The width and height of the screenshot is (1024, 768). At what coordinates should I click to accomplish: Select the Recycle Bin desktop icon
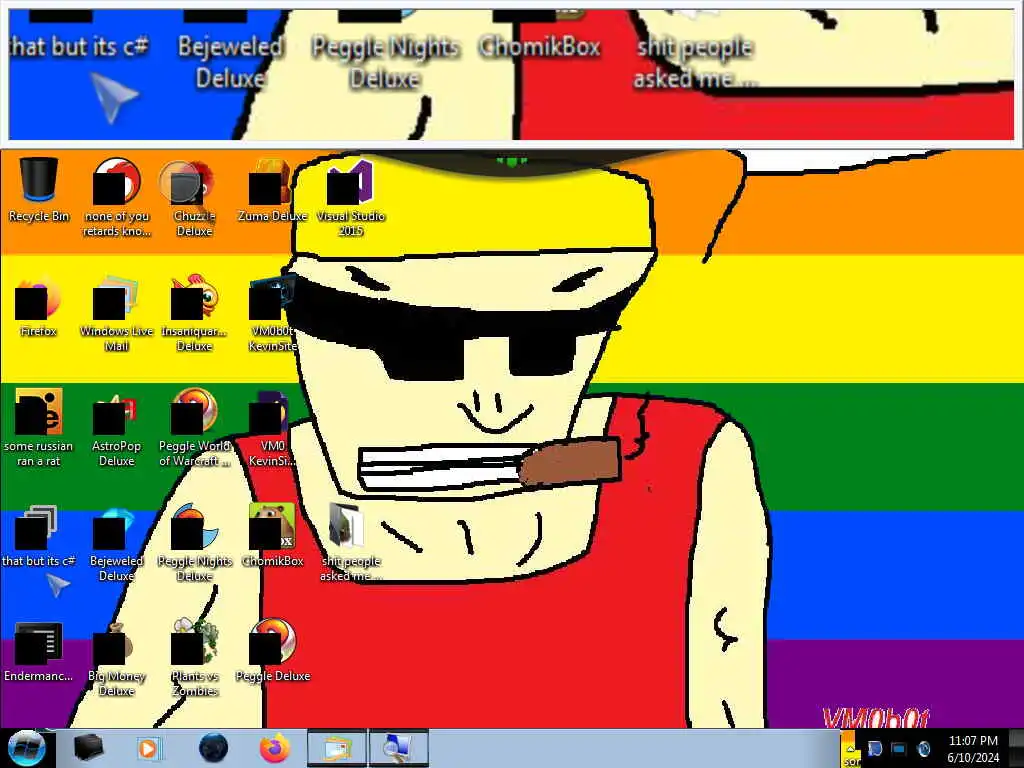(x=39, y=189)
